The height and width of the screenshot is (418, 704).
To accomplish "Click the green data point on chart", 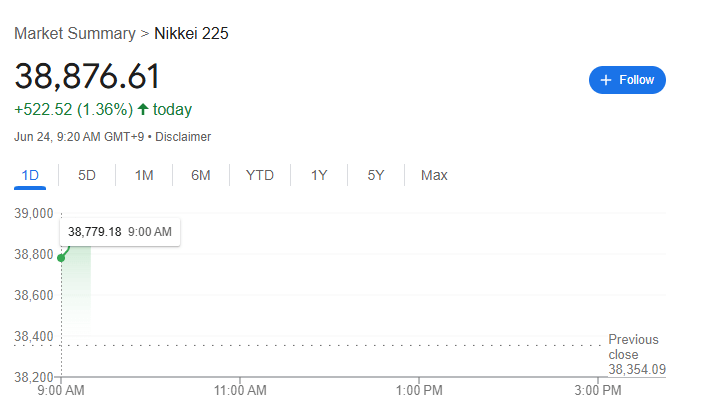I will tap(61, 258).
